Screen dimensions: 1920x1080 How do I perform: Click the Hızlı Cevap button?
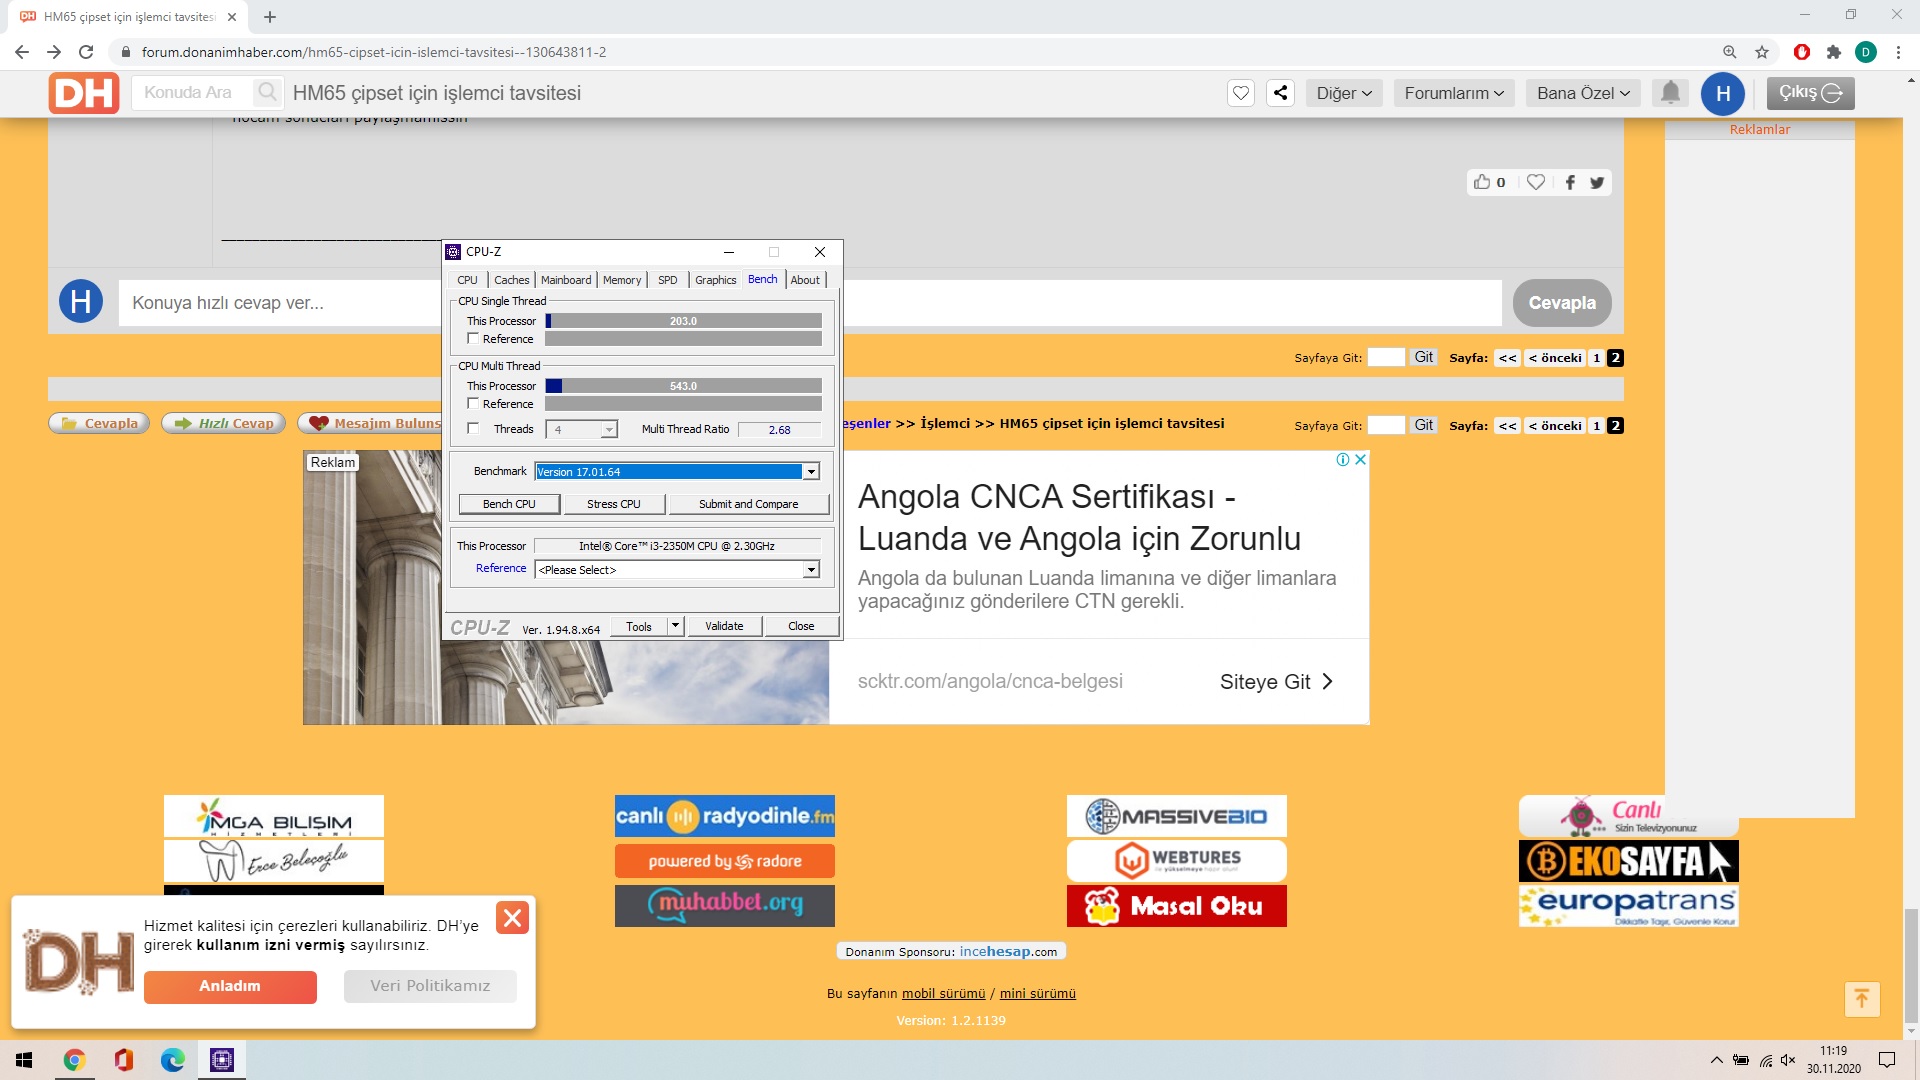[224, 423]
